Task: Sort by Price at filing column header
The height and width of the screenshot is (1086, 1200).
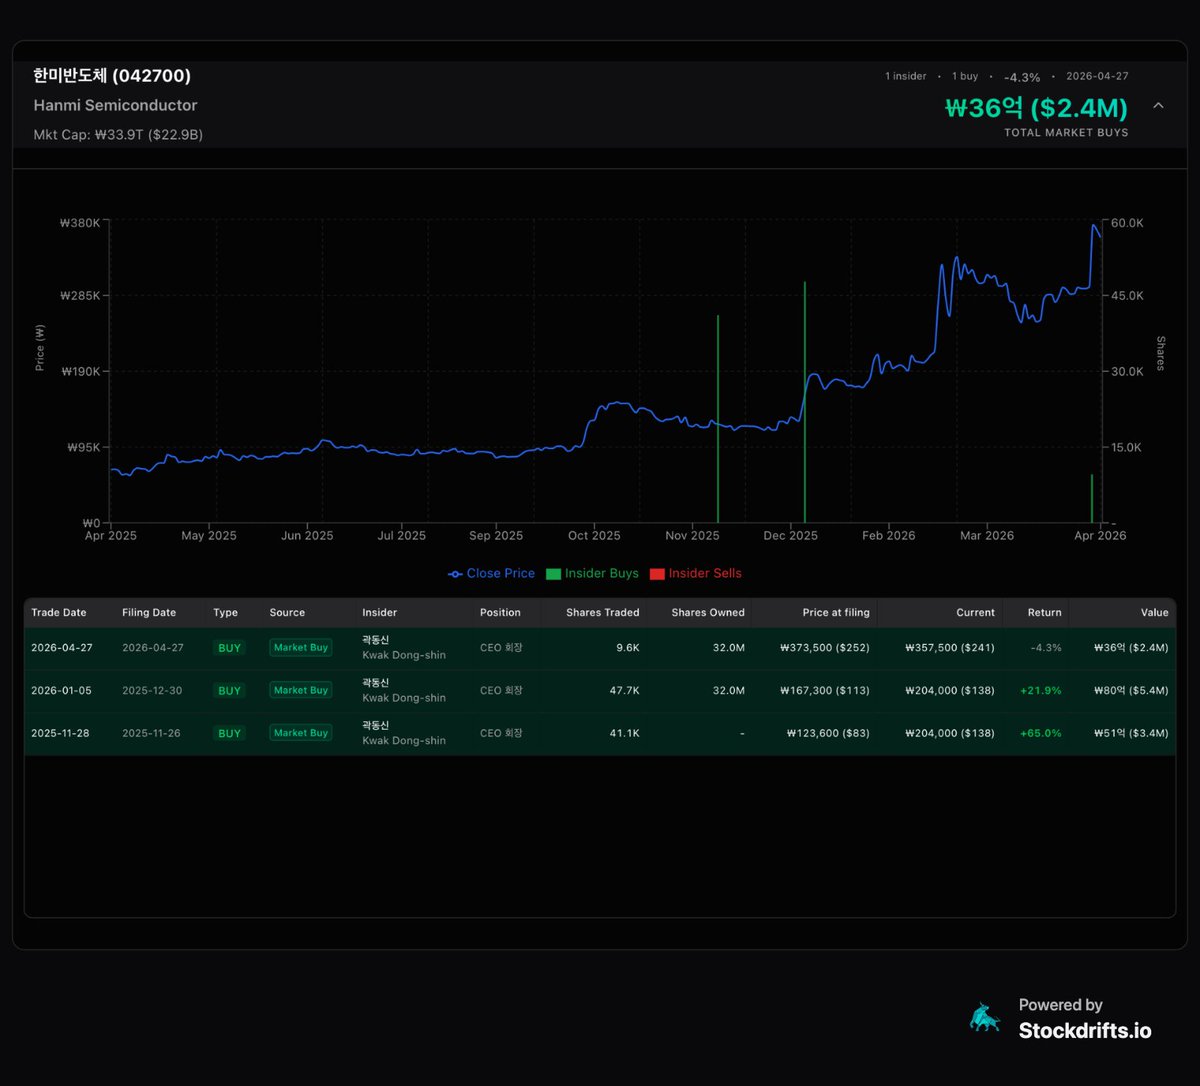Action: pyautogui.click(x=836, y=612)
